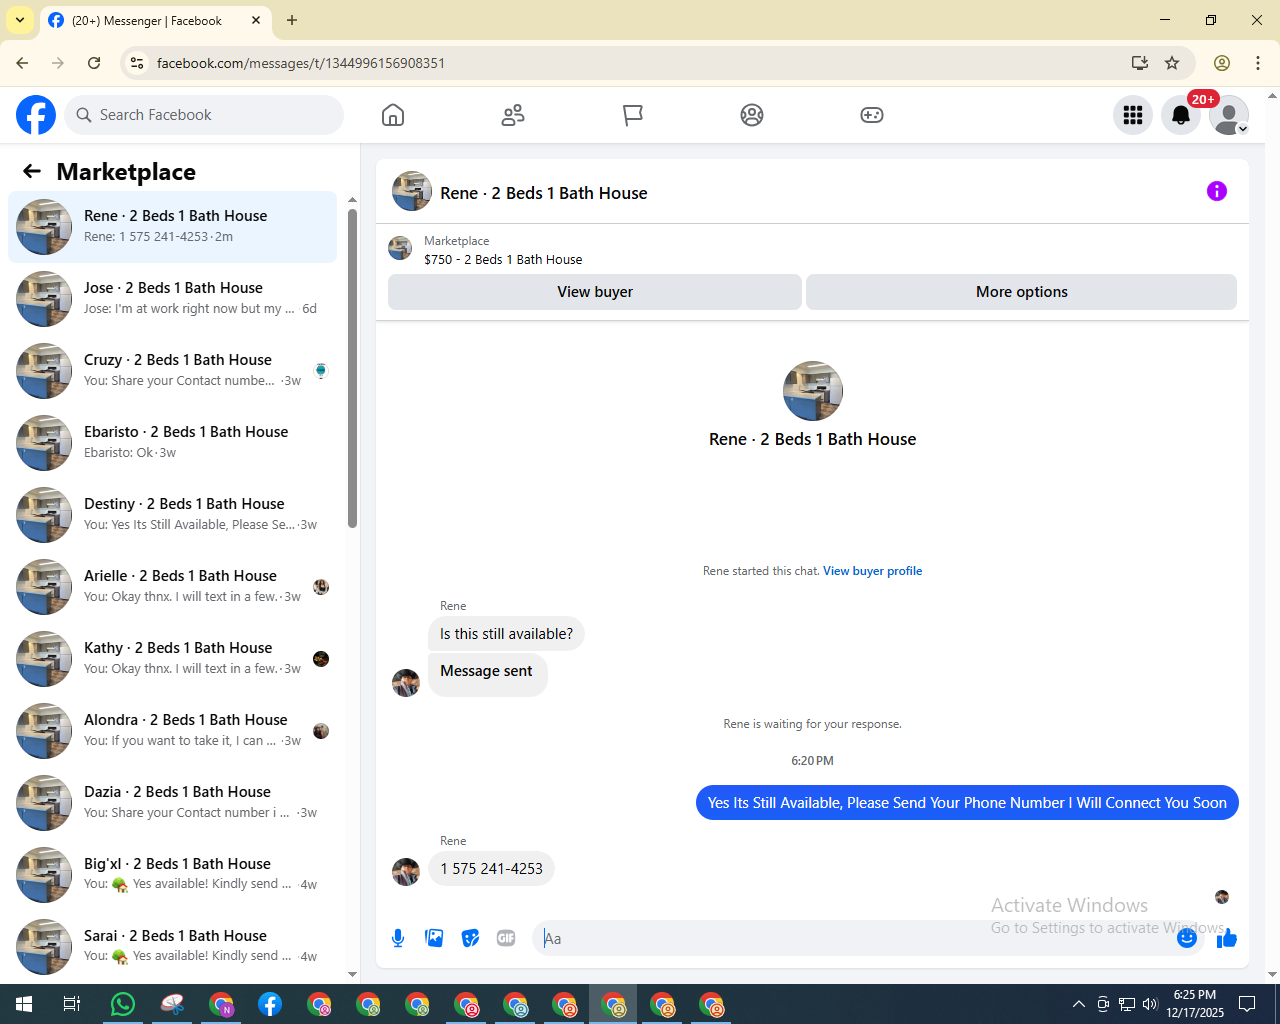Select Sarai conversation in the list
The height and width of the screenshot is (1024, 1280).
172,947
